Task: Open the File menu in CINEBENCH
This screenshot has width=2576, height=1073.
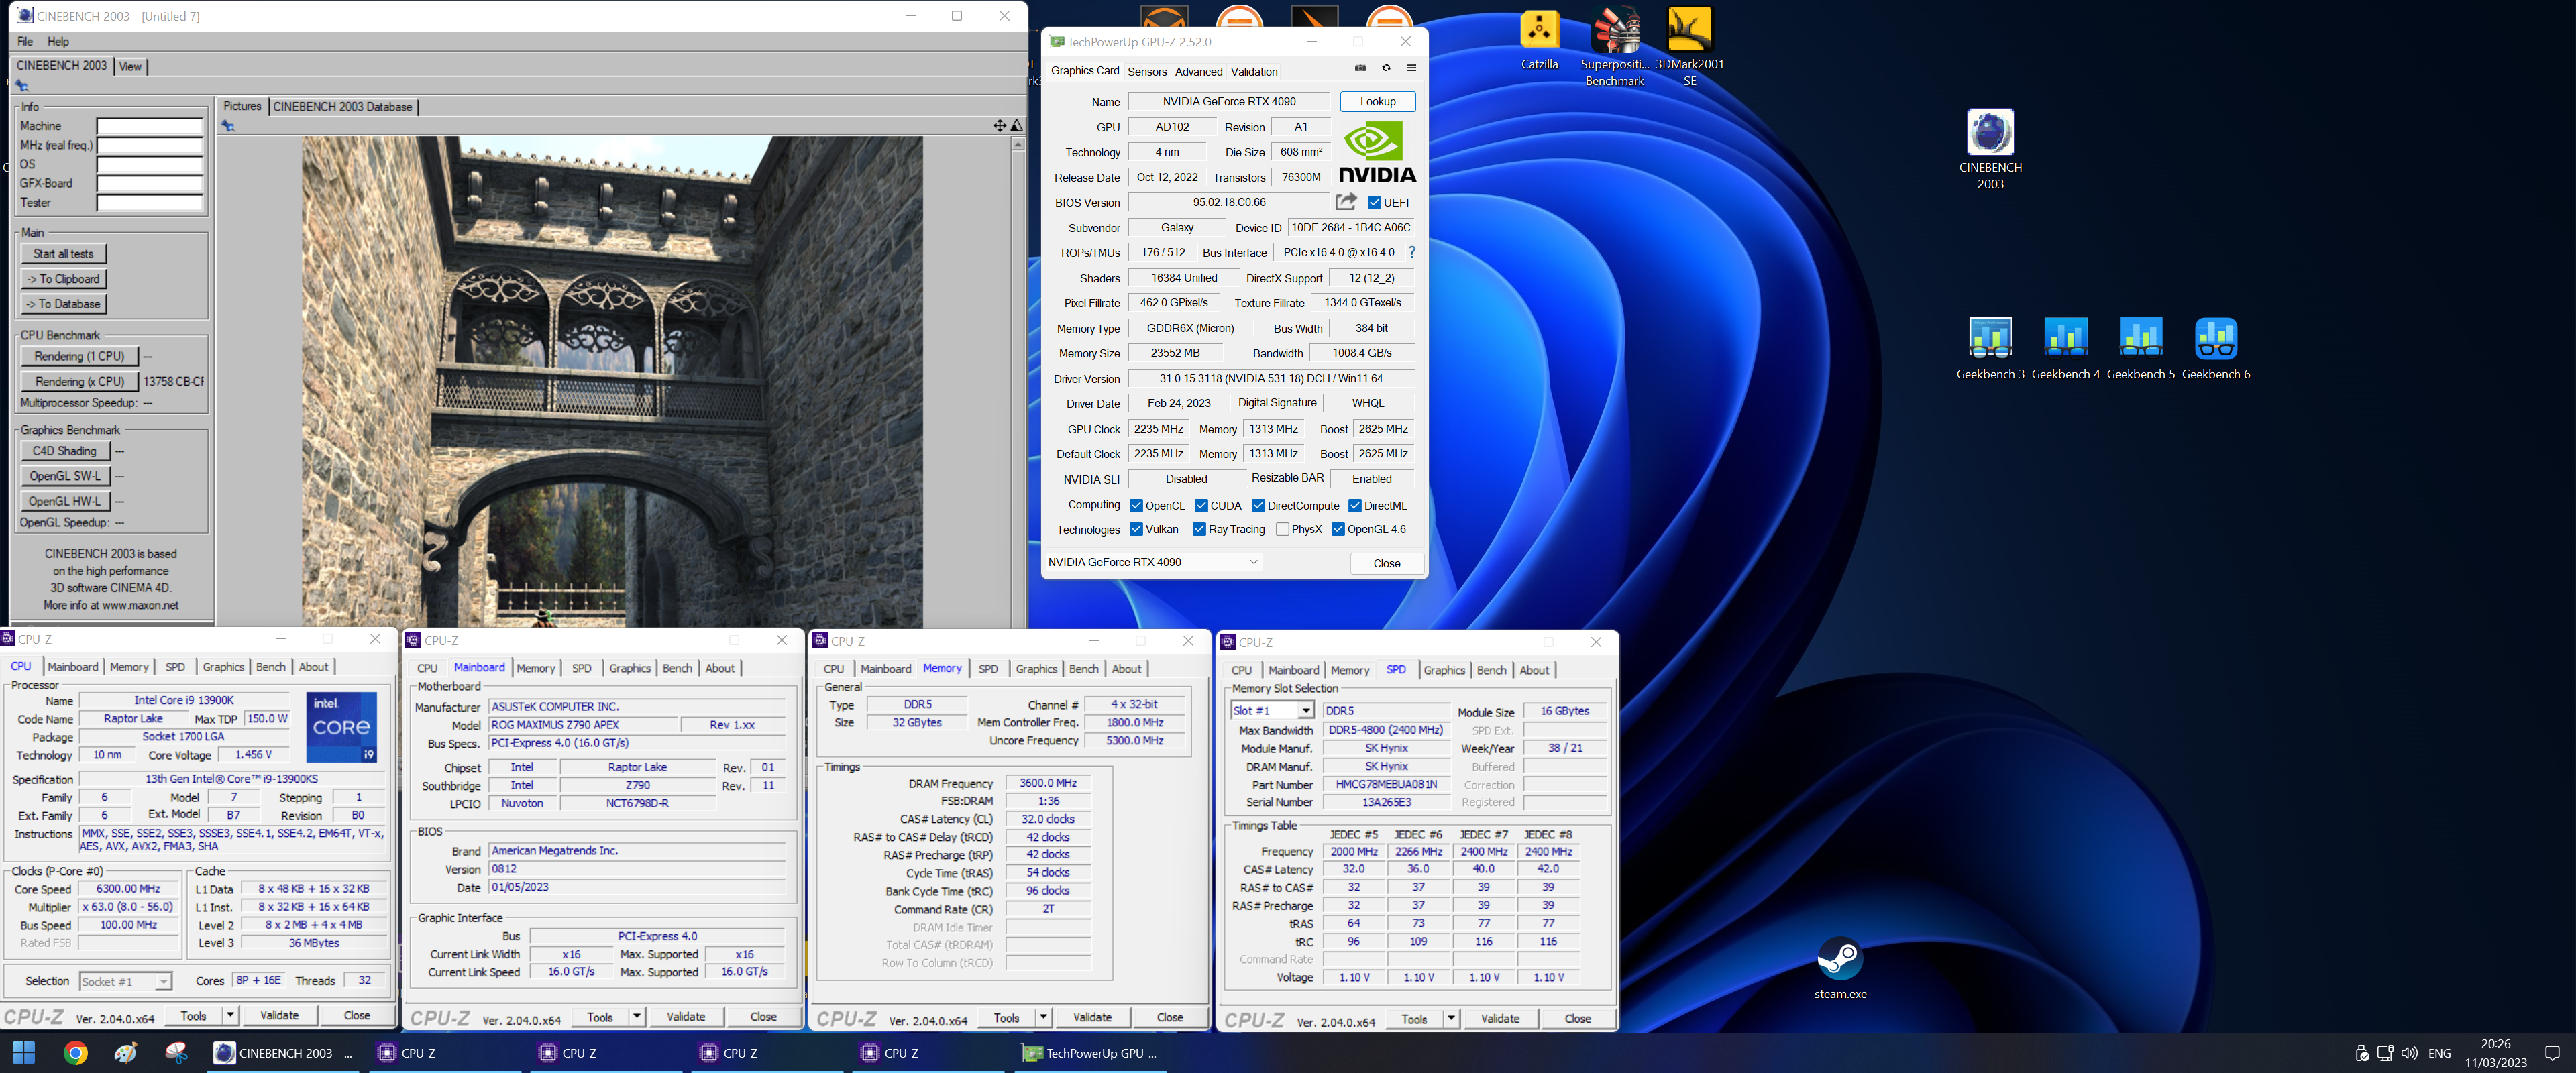Action: tap(25, 41)
